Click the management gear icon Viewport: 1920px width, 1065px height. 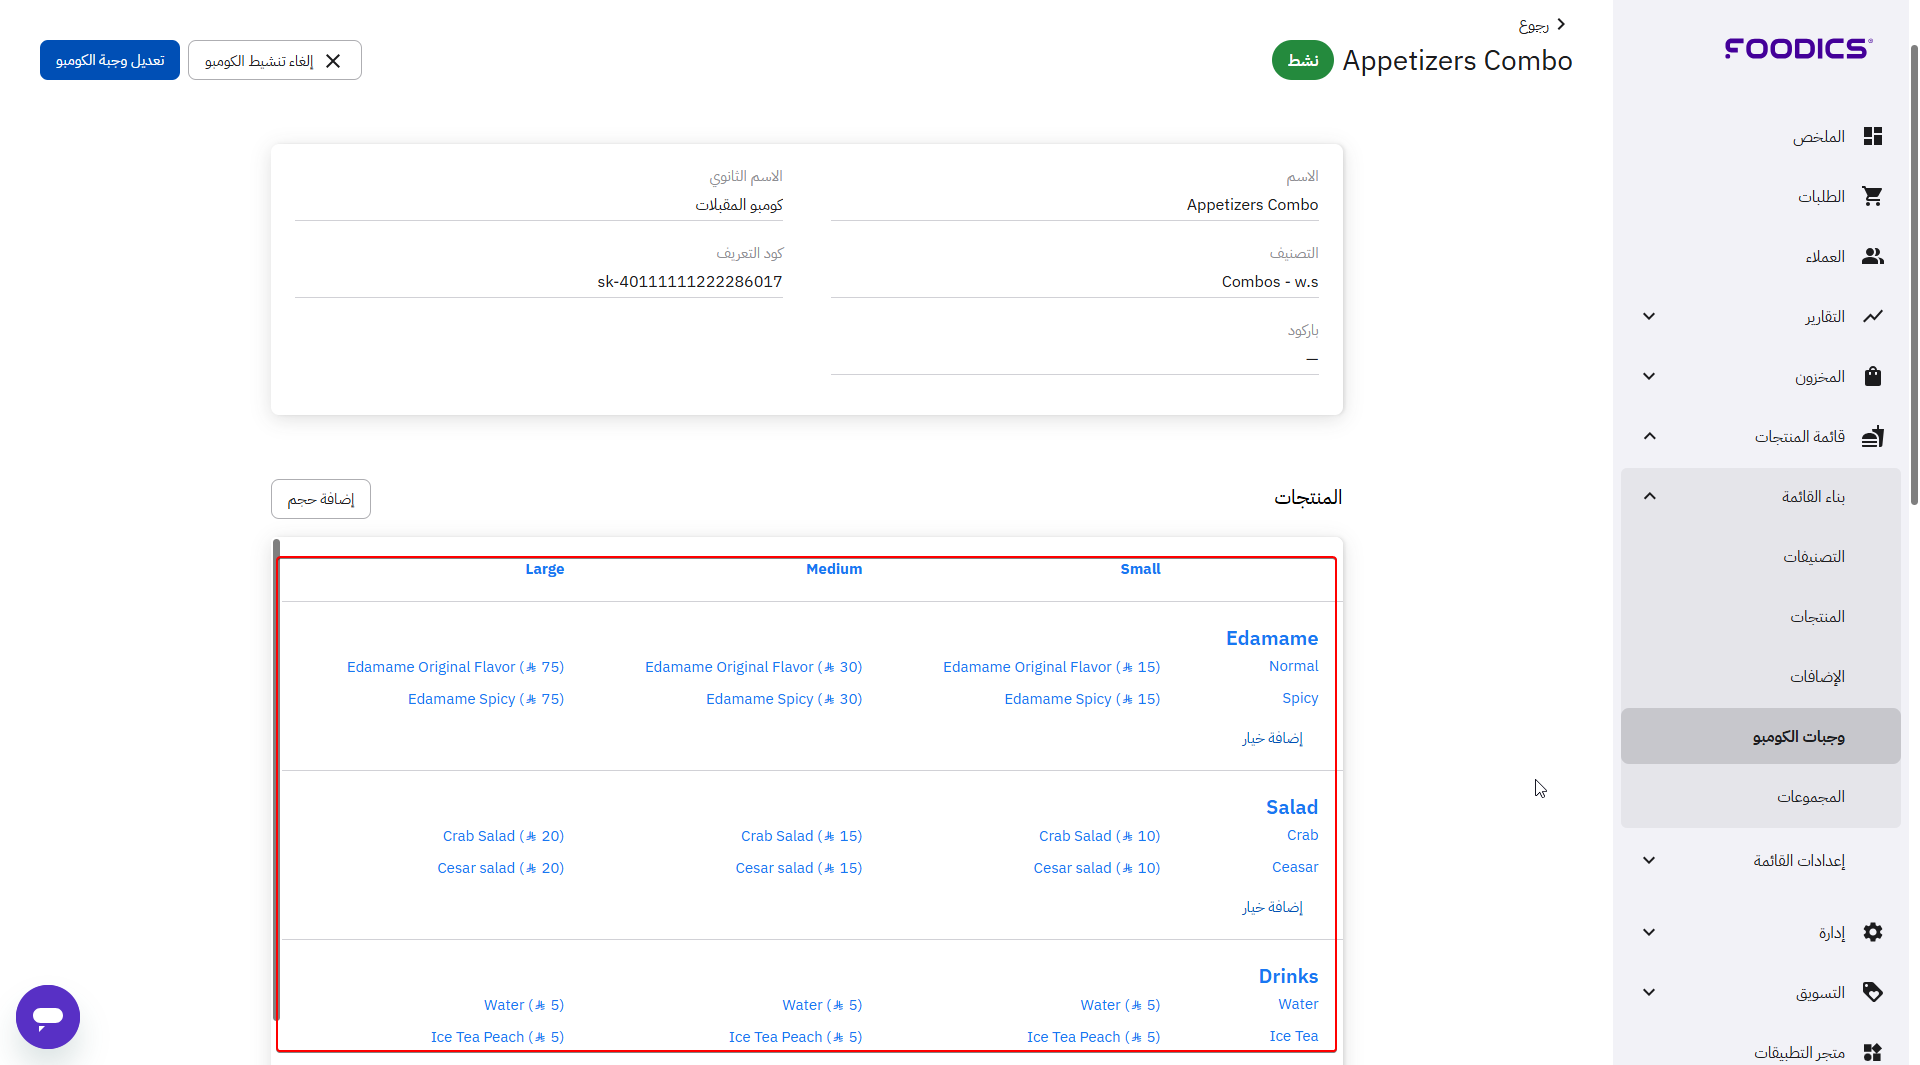pos(1872,933)
